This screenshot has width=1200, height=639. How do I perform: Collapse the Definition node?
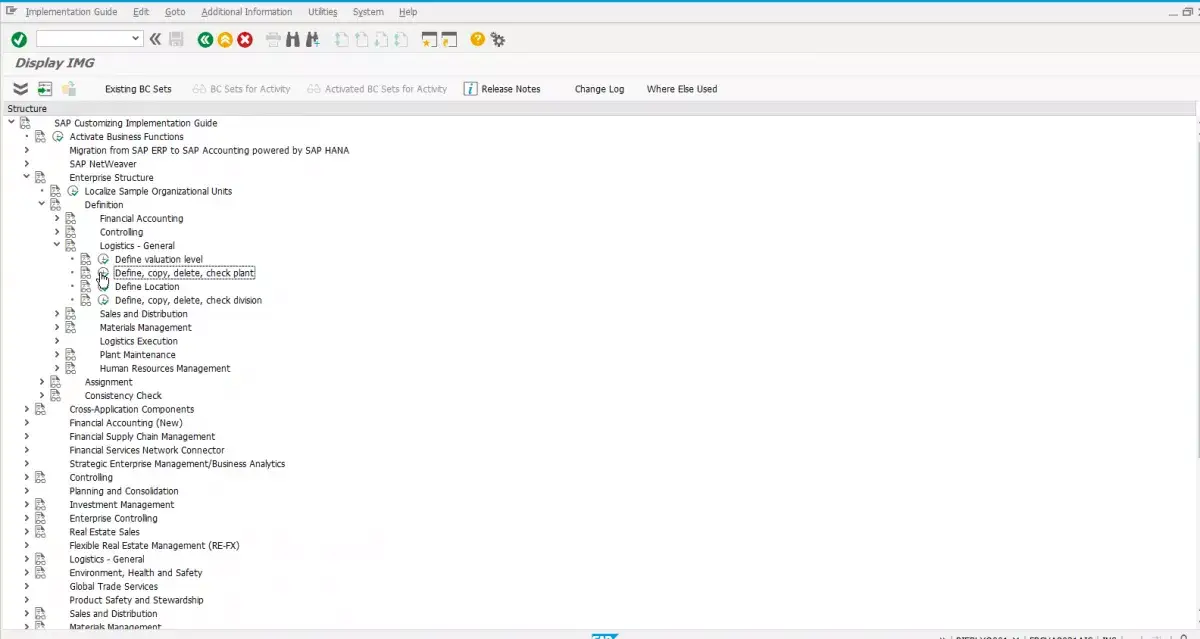[x=41, y=205]
